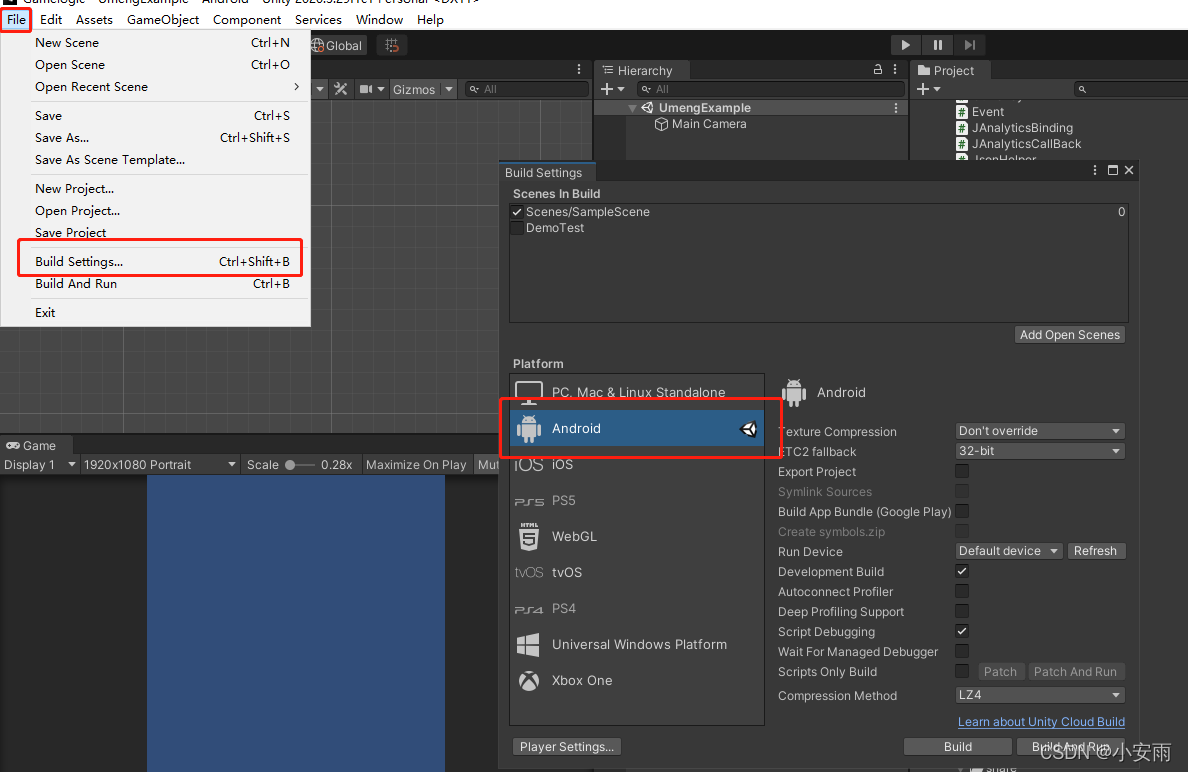Select the Android platform in Build Settings
This screenshot has width=1188, height=772.
(x=577, y=428)
